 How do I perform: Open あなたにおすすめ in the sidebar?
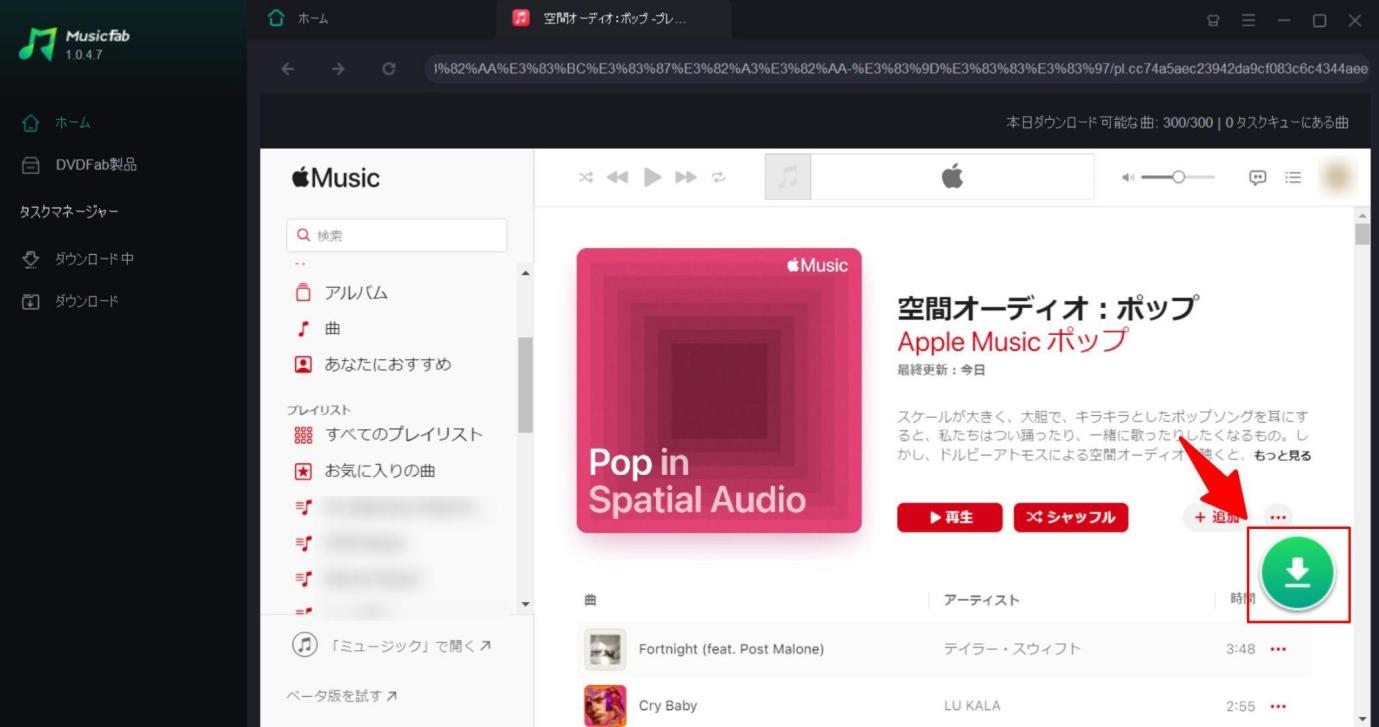pos(372,364)
